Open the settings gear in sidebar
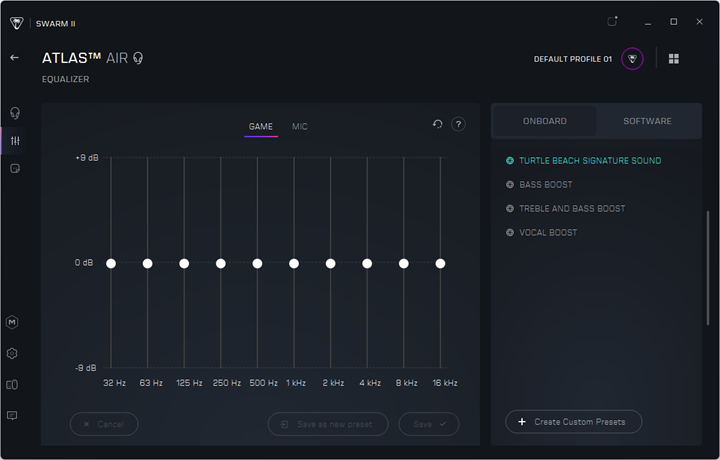The height and width of the screenshot is (460, 720). click(x=13, y=353)
